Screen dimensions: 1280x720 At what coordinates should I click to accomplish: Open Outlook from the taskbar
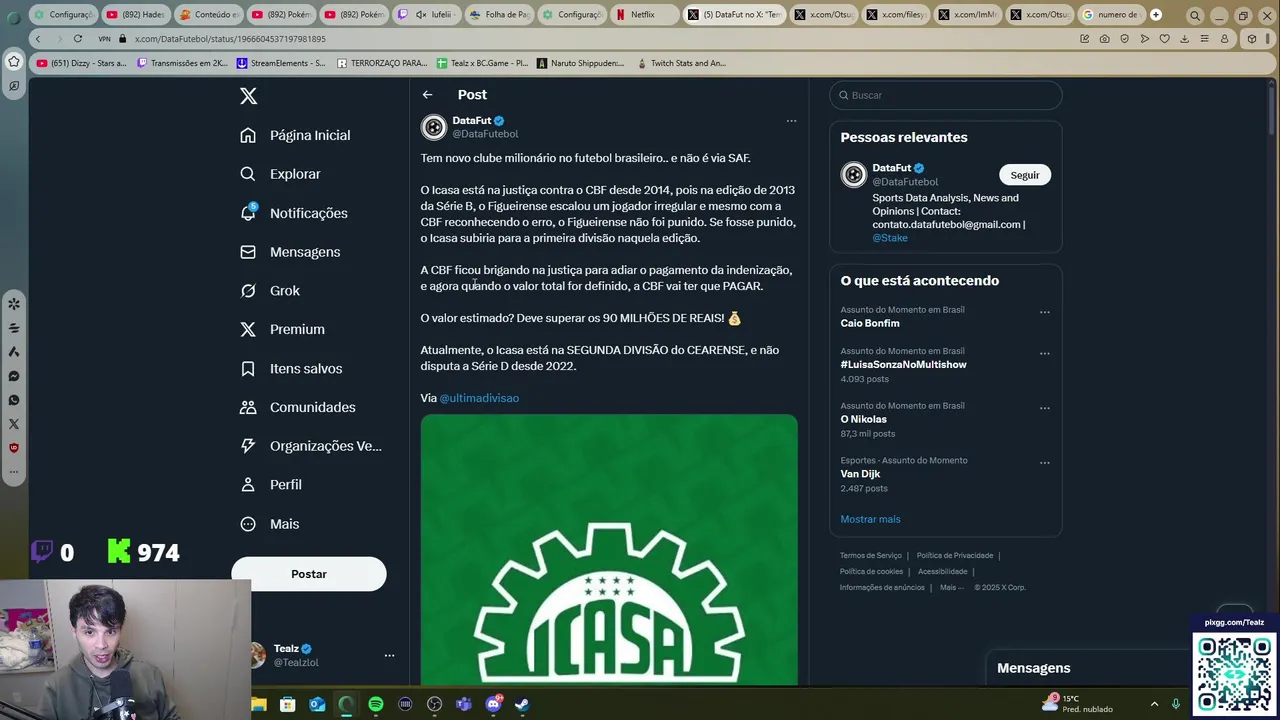click(x=317, y=704)
